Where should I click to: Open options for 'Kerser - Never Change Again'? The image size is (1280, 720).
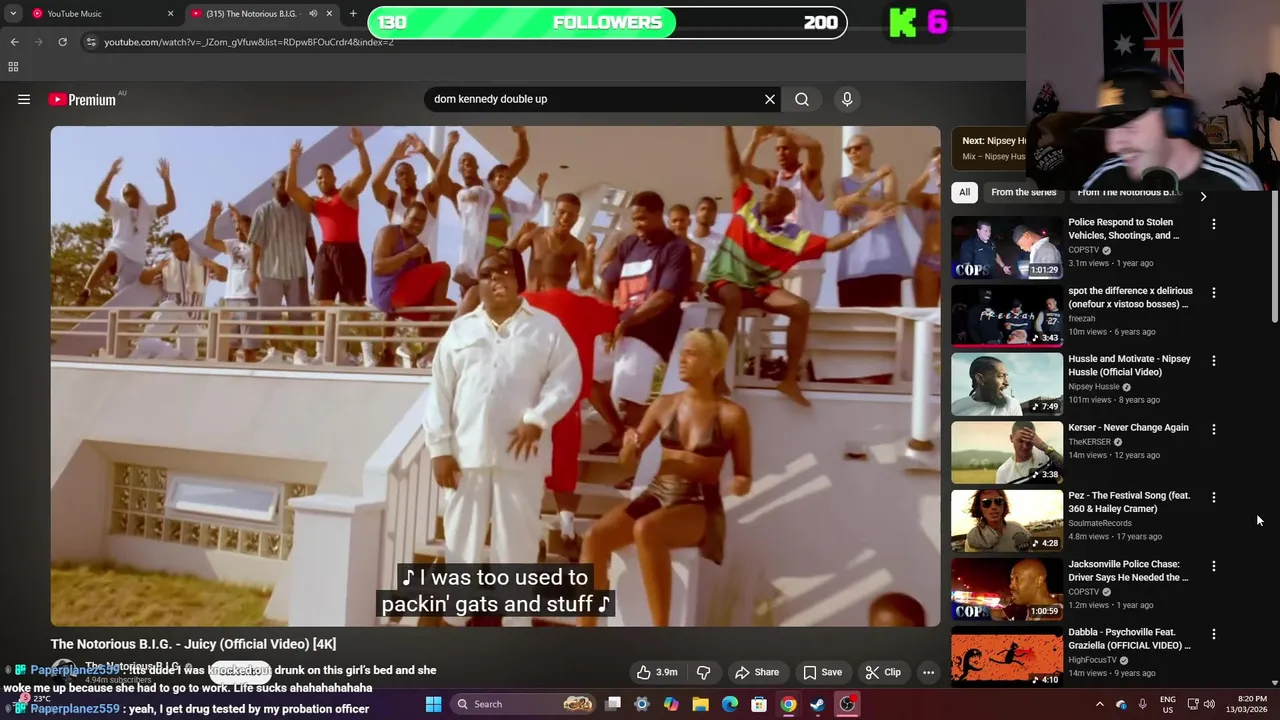coord(1214,429)
